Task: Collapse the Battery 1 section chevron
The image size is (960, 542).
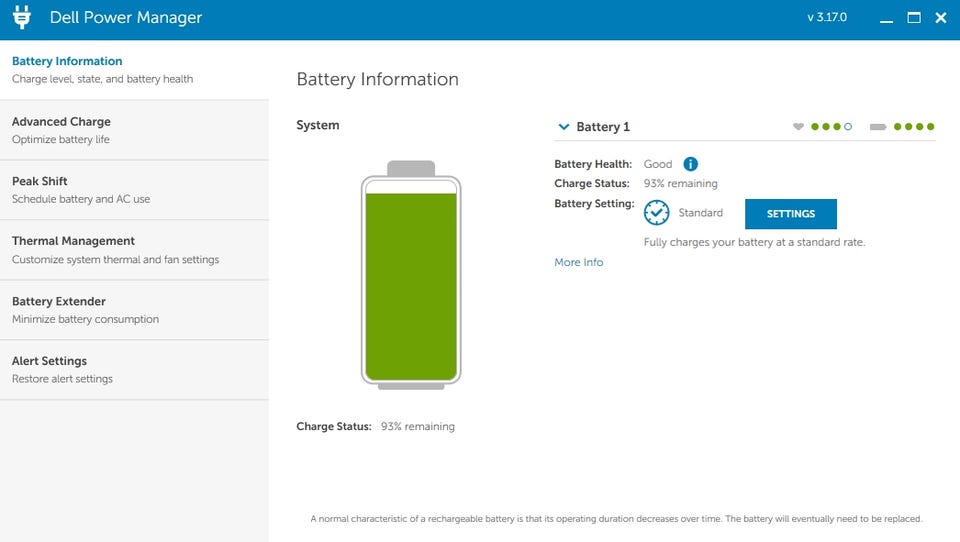Action: [564, 127]
